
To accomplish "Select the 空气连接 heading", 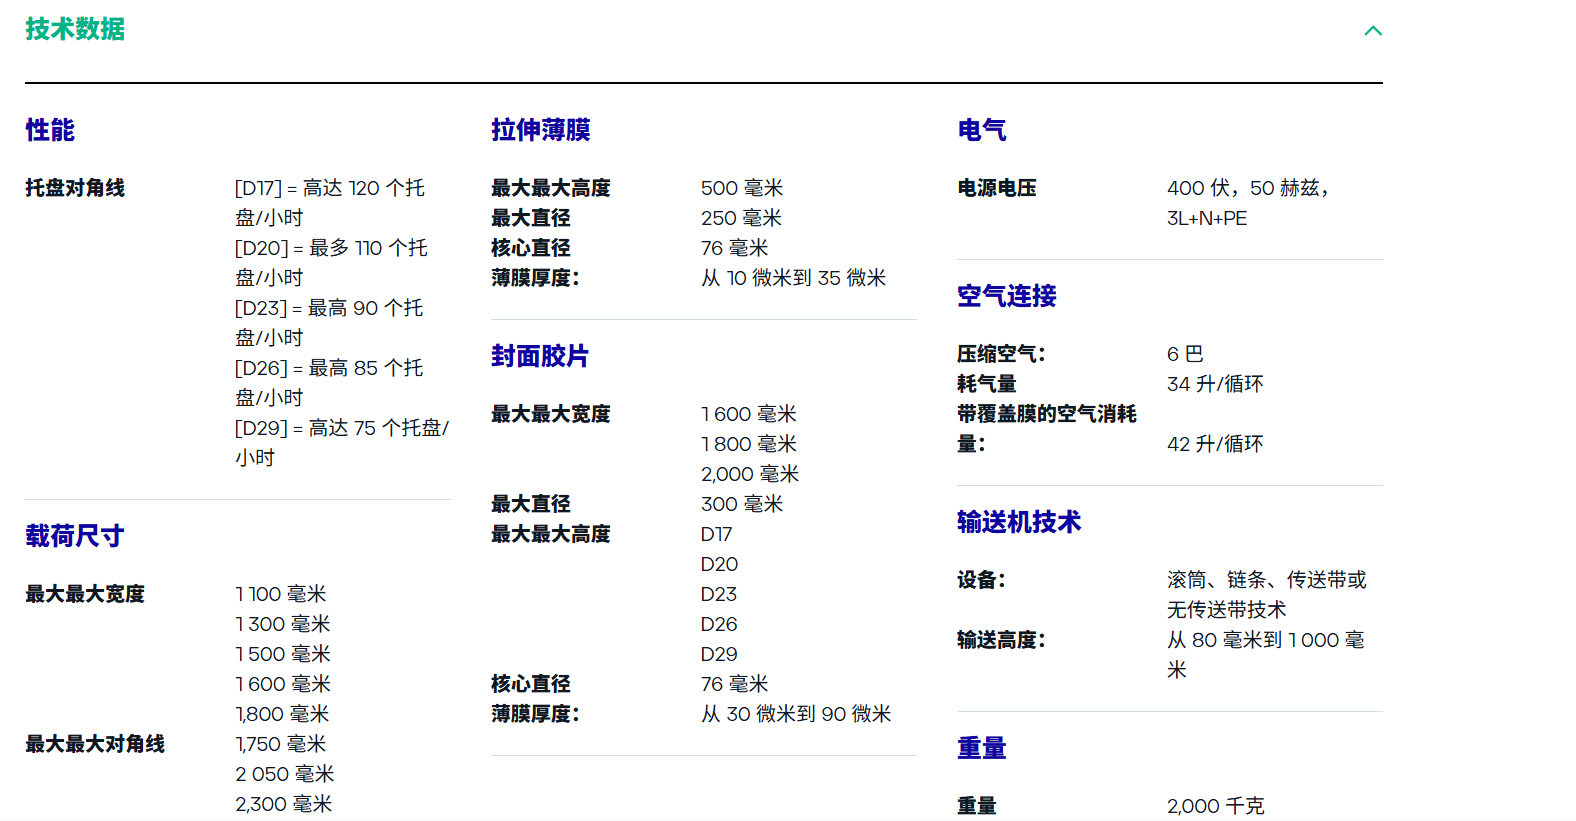I will click(1006, 296).
